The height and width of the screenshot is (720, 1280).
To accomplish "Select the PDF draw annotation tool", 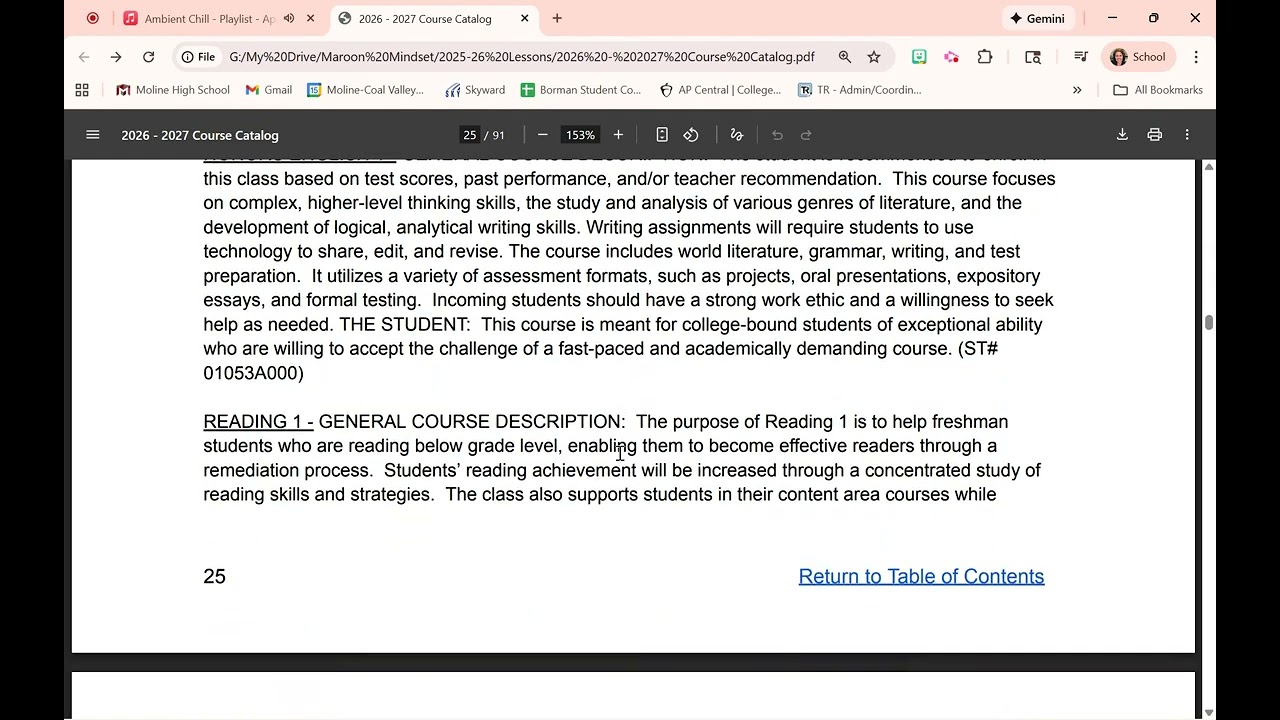I will click(737, 135).
